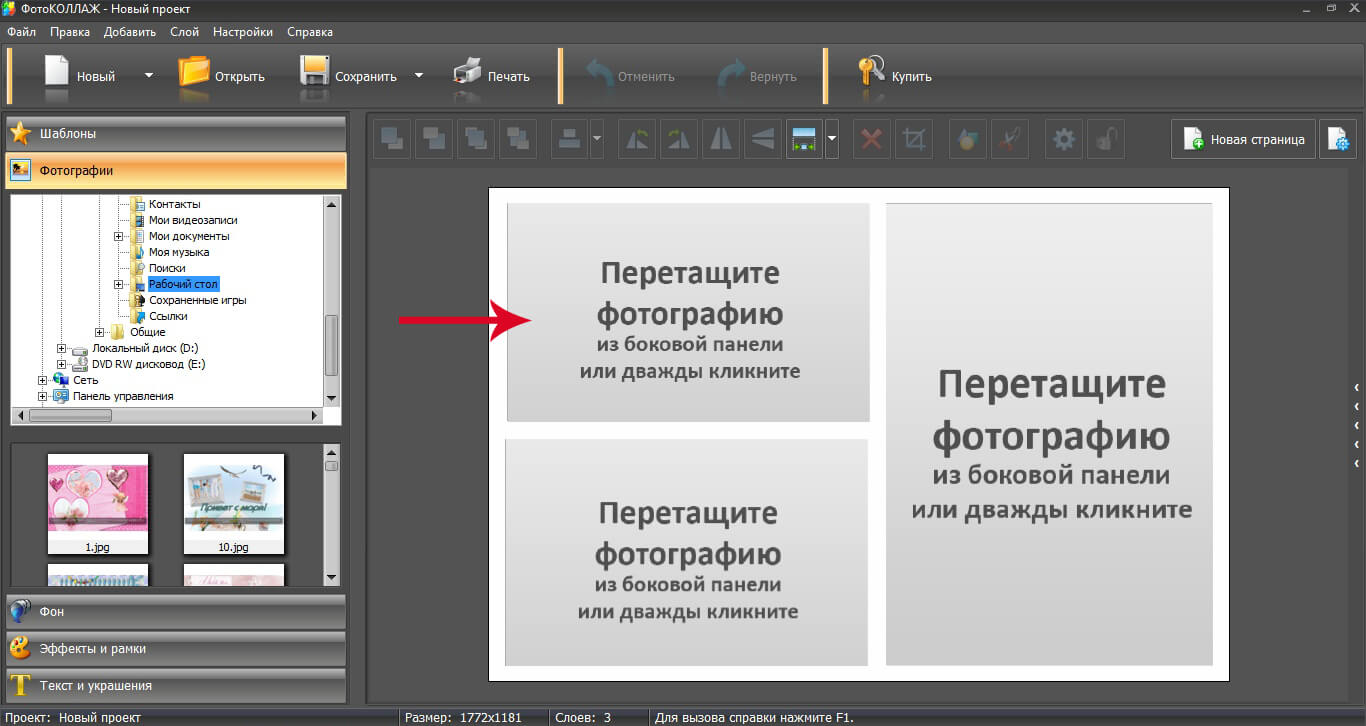Click the rotate left icon

click(x=636, y=139)
